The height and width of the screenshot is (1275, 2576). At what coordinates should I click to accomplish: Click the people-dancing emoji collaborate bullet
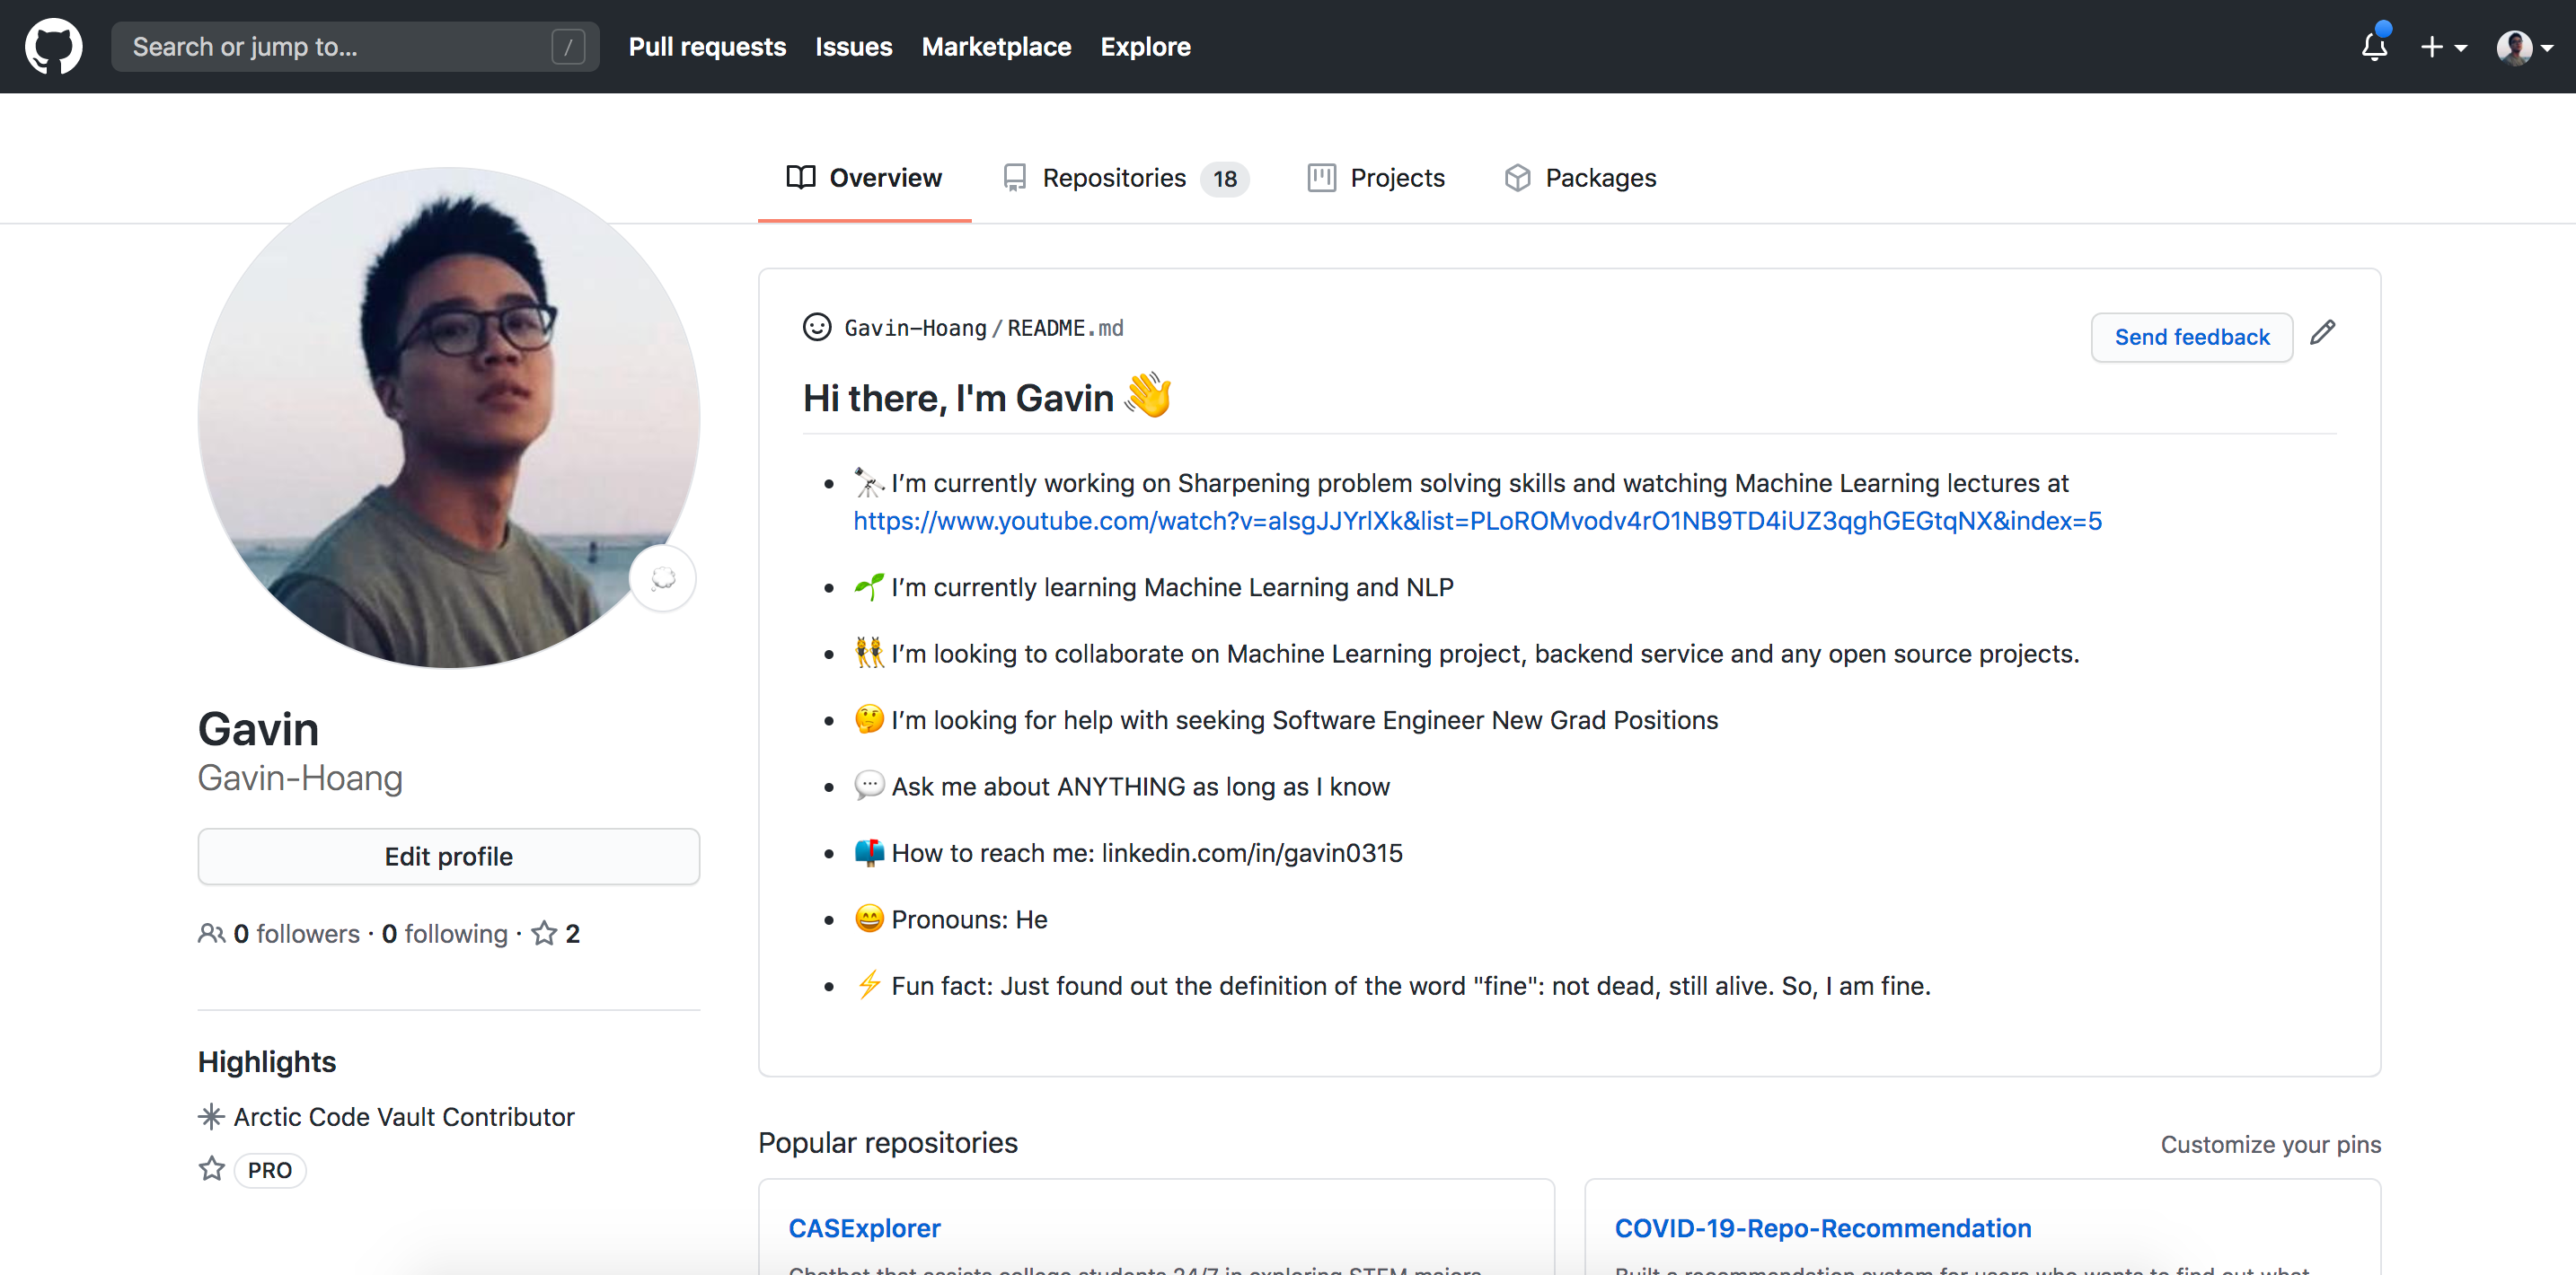(x=869, y=653)
